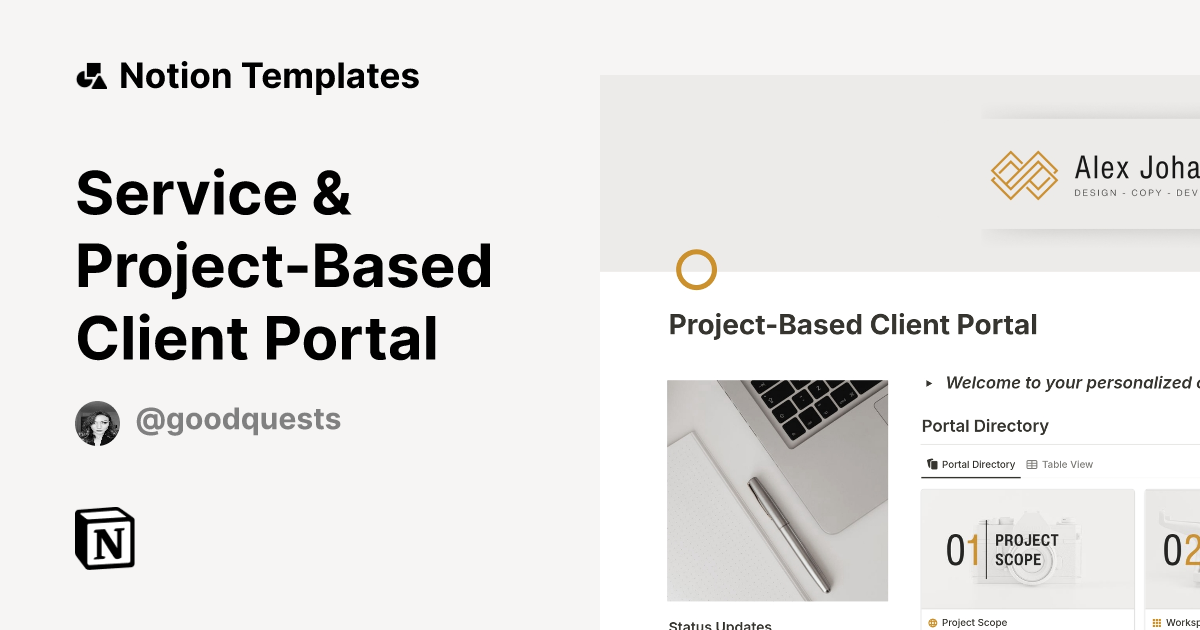Switch to the Table View tab
Viewport: 1200px width, 630px height.
pyautogui.click(x=1067, y=464)
